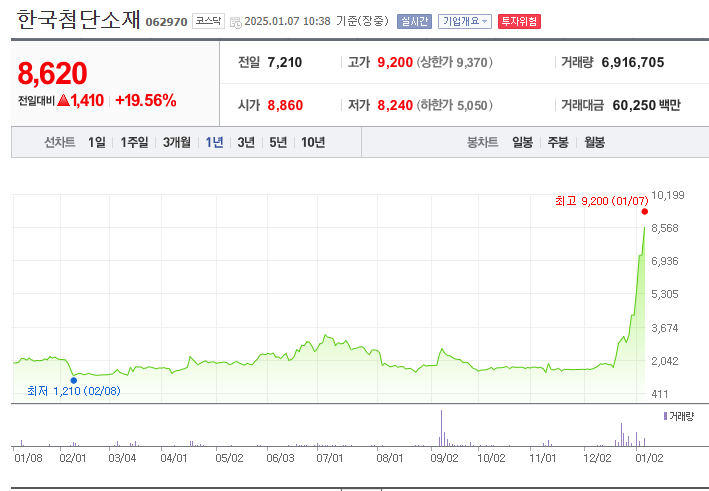709x491 pixels.
Task: Switch to 주봉 candlestick chart
Action: click(x=558, y=142)
